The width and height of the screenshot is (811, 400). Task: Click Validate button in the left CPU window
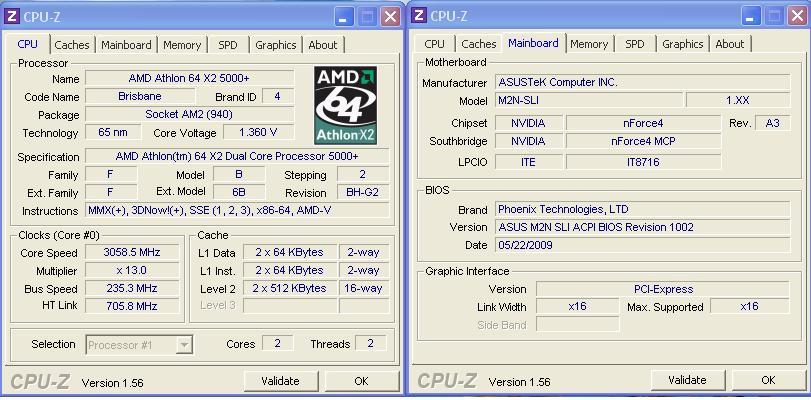[280, 381]
